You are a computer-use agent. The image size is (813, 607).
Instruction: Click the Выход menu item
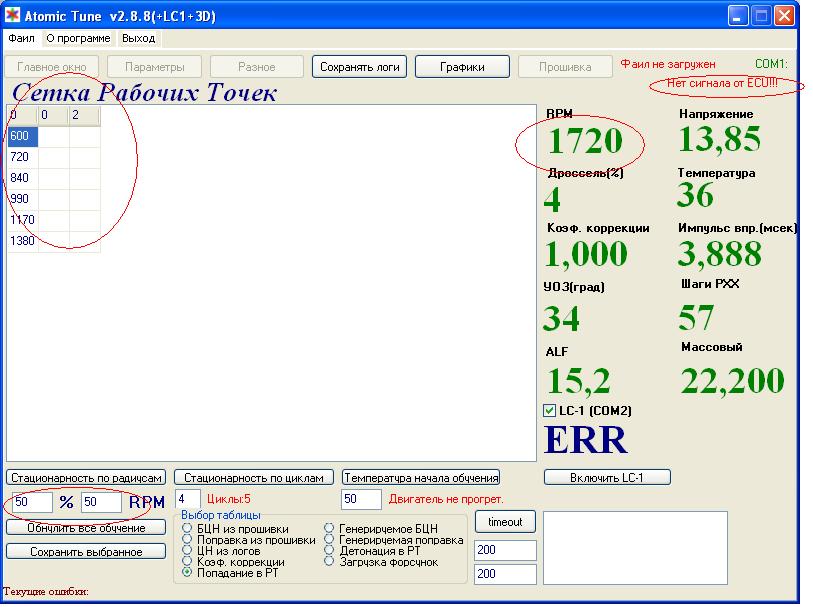[x=138, y=38]
